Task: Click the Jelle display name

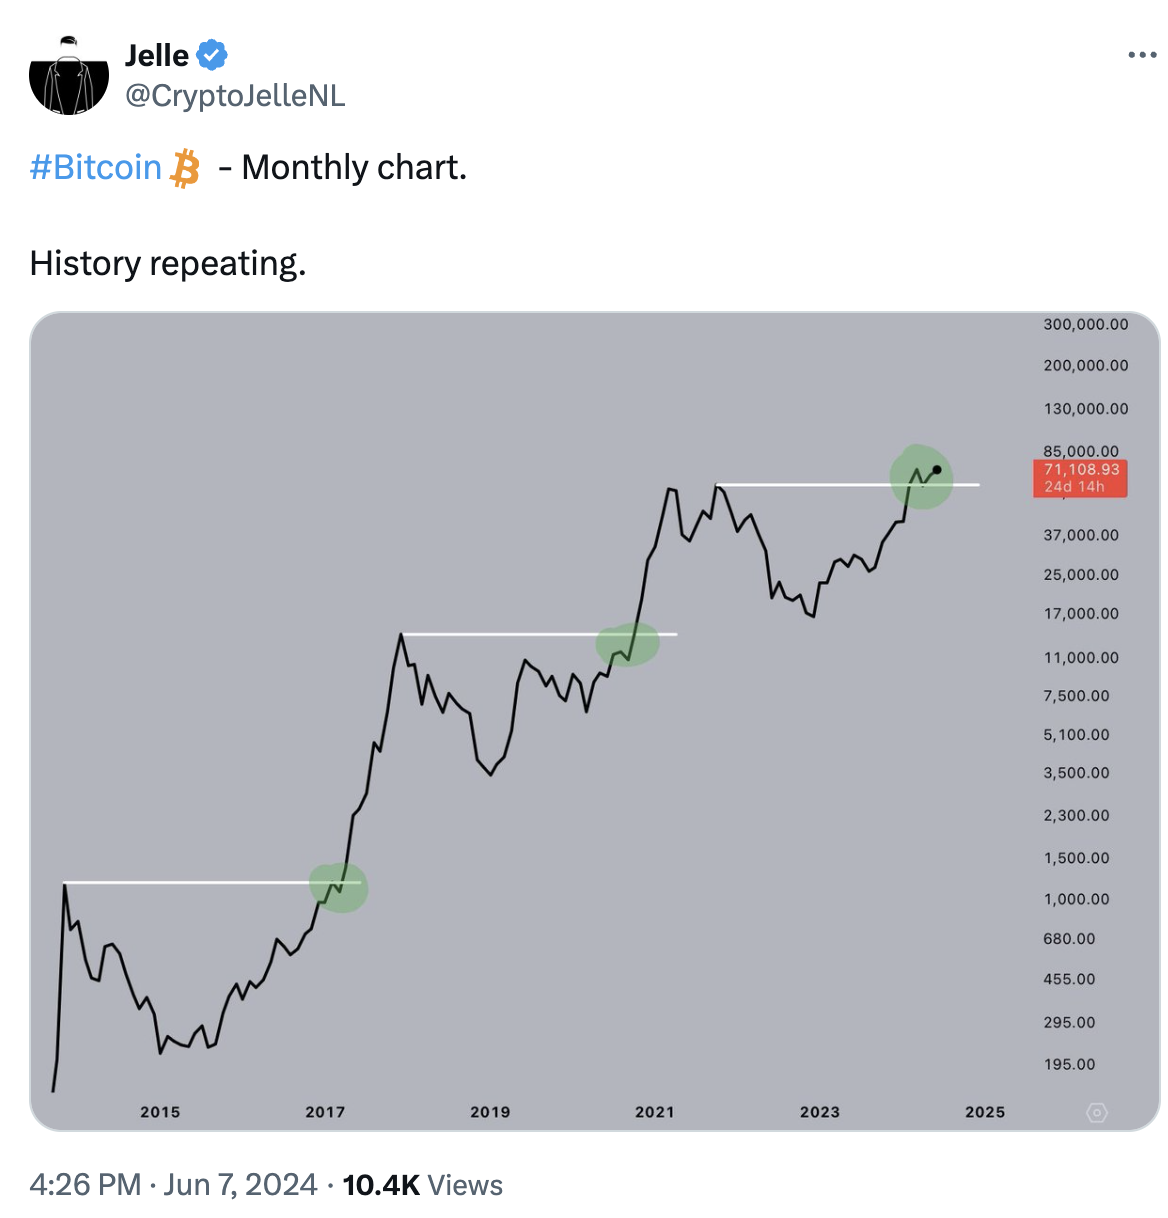Action: pos(157,55)
